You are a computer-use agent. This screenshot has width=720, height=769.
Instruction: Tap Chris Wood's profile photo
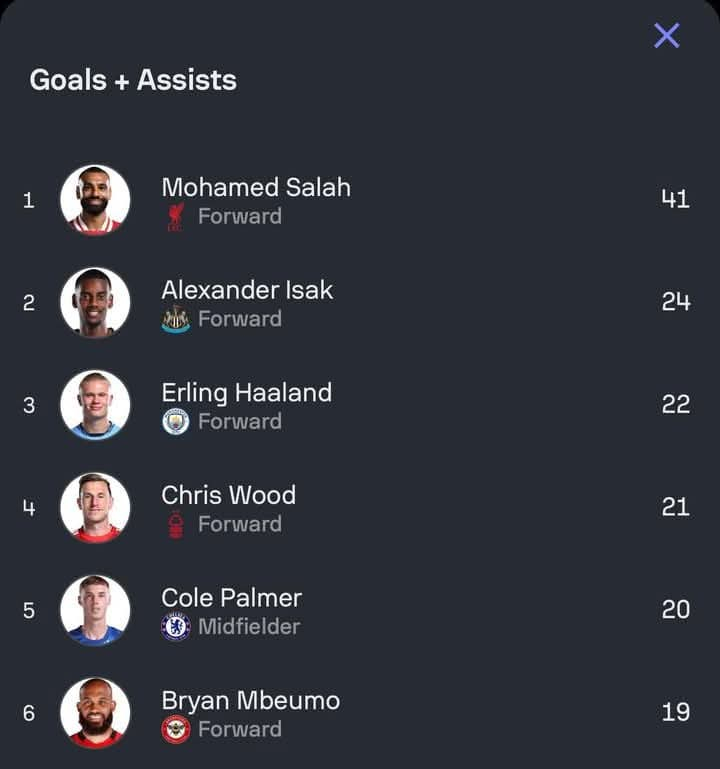pos(95,508)
